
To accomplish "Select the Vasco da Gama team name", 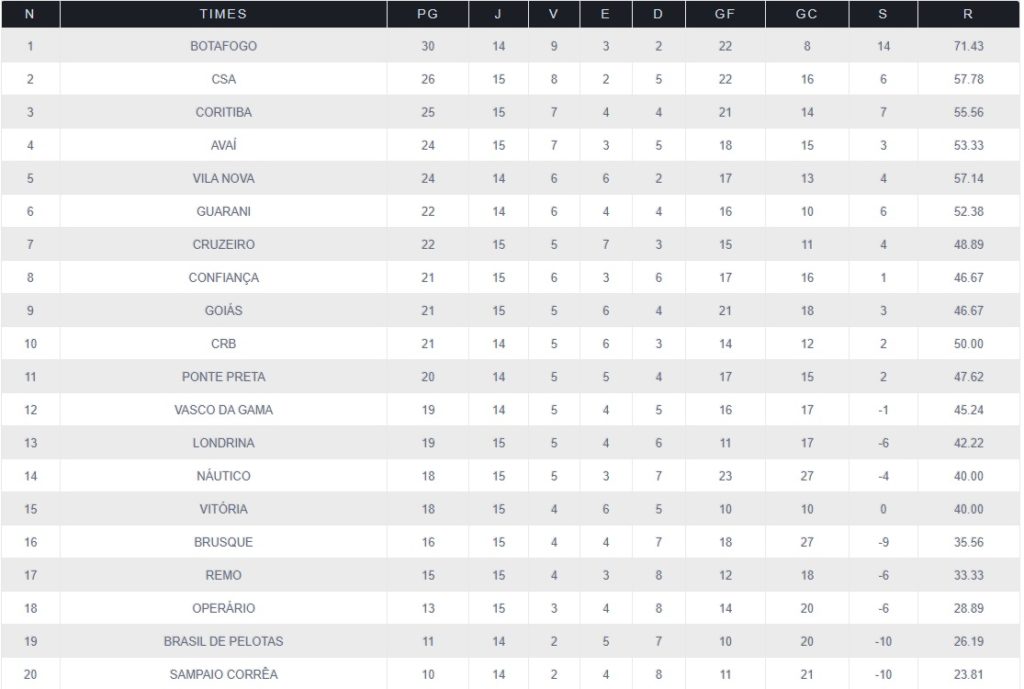I will point(223,410).
